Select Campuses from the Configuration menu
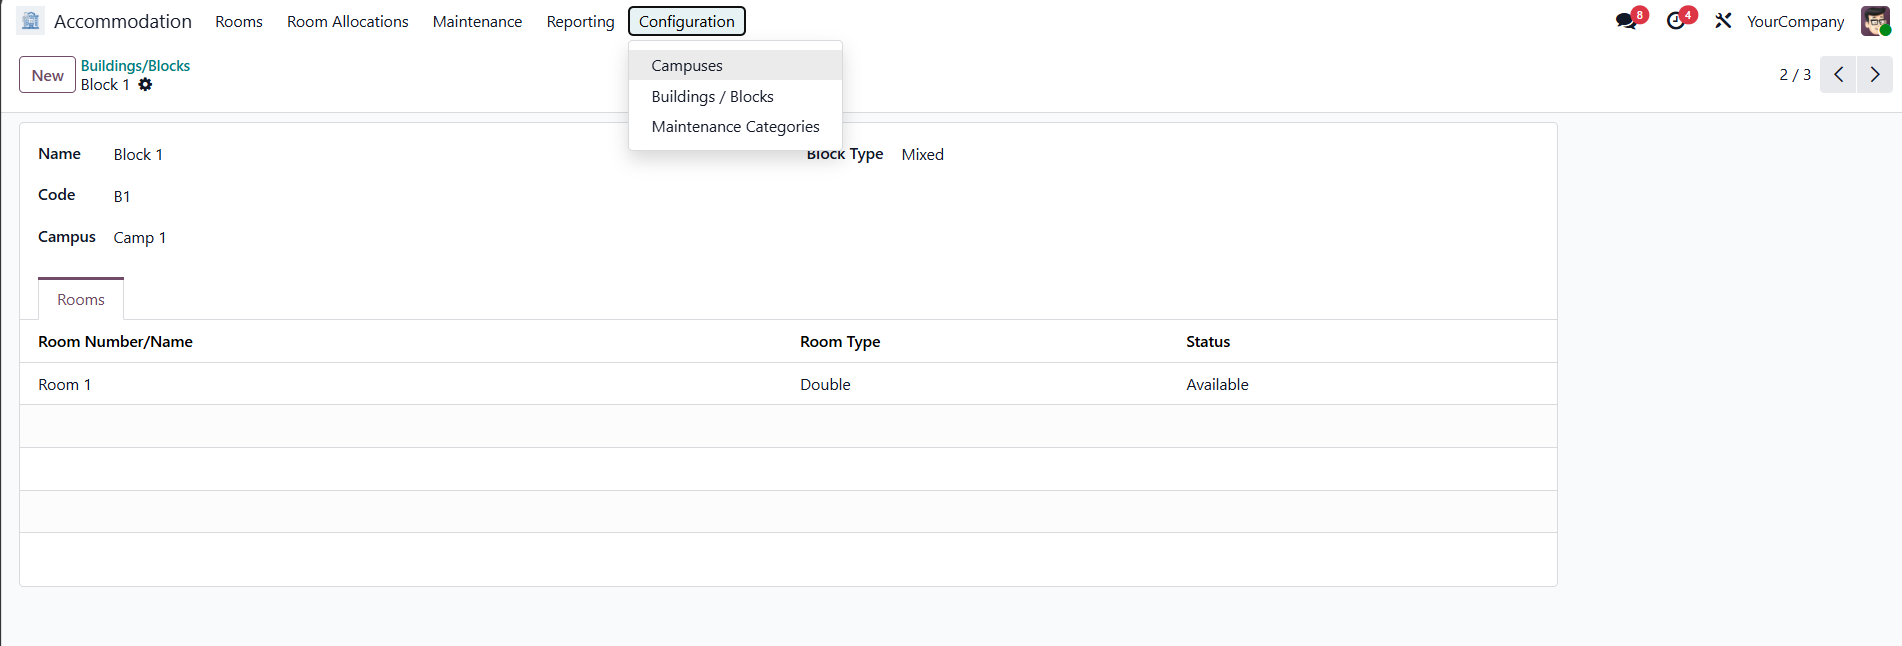Viewport: 1902px width, 646px height. (687, 66)
